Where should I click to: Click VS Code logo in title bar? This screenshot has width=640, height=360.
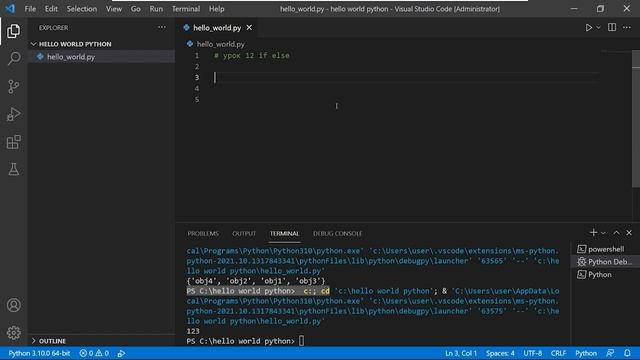click(x=10, y=8)
